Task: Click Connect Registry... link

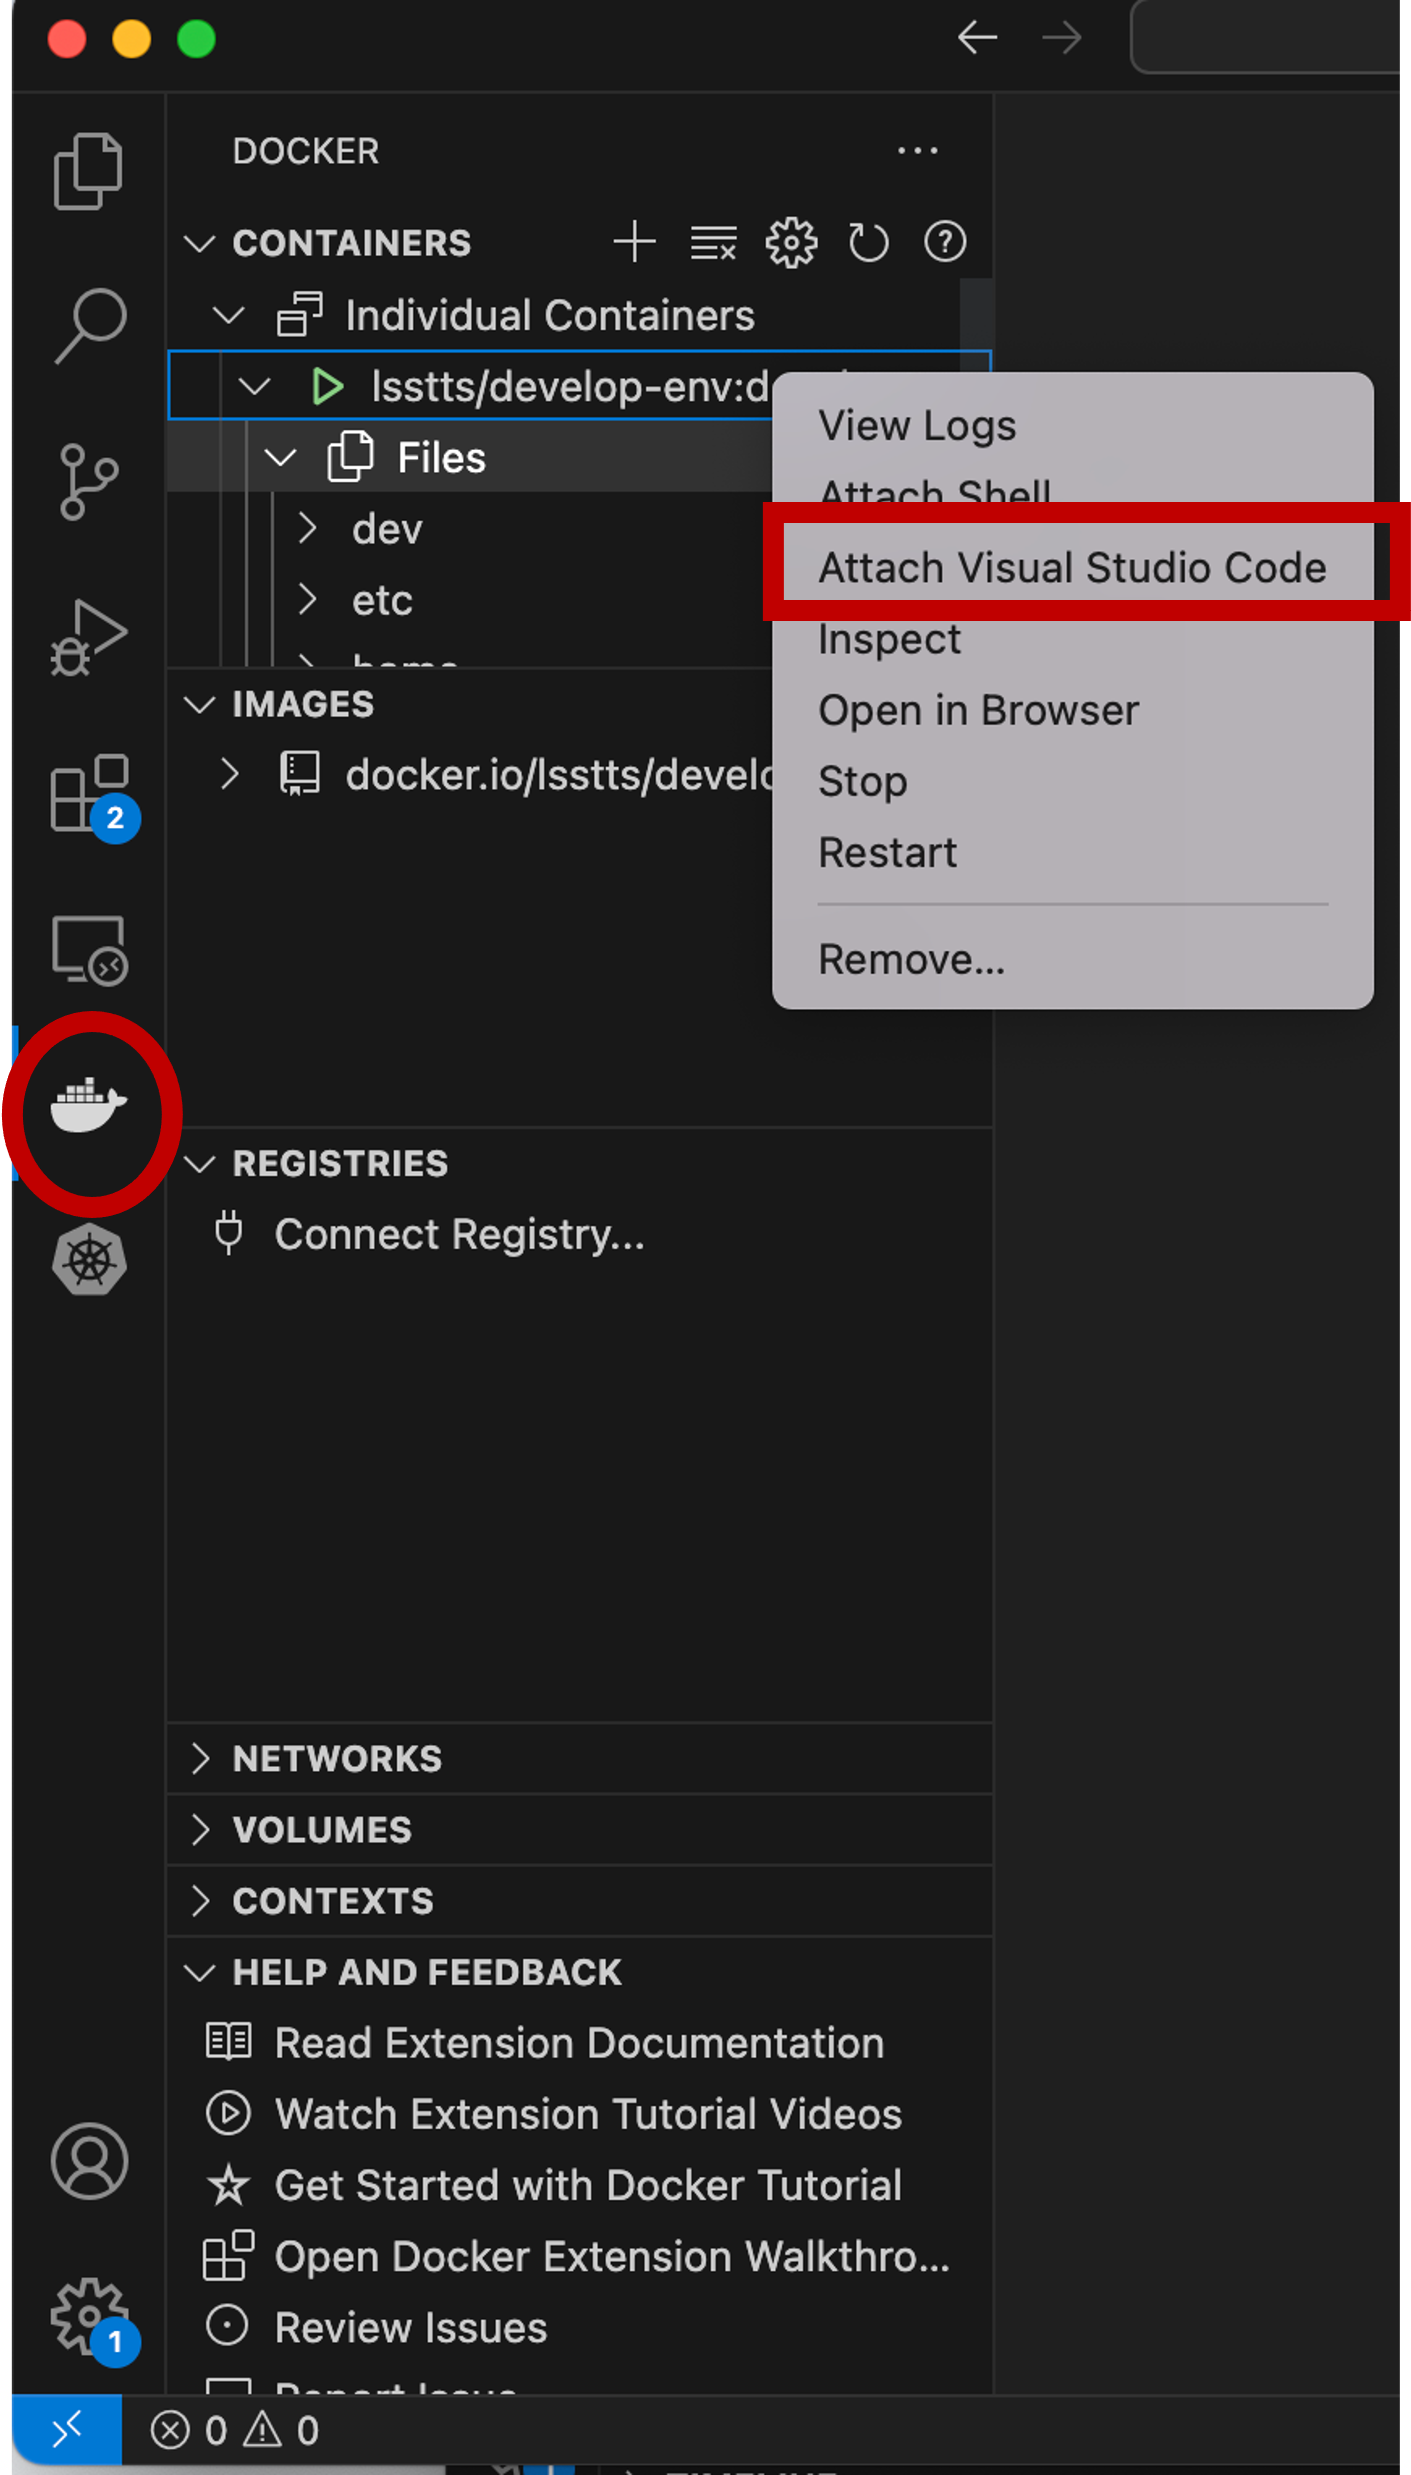Action: click(x=459, y=1234)
